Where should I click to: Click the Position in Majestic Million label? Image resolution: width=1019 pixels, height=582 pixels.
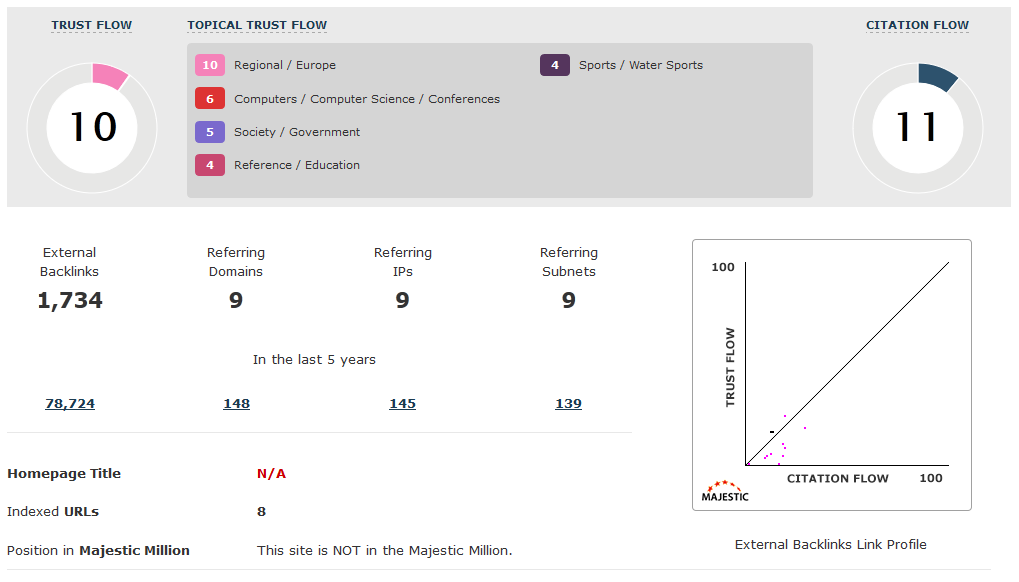pos(98,550)
